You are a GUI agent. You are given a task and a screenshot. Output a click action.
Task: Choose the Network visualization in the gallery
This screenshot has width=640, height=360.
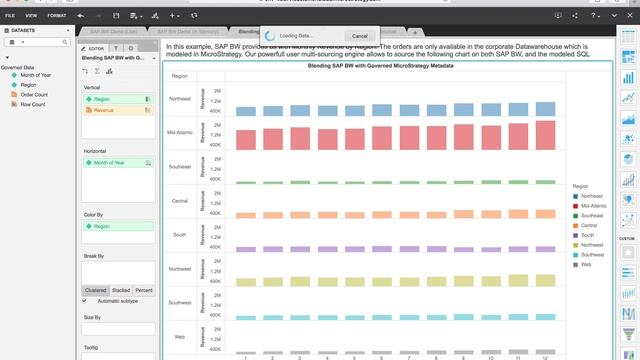[628, 220]
